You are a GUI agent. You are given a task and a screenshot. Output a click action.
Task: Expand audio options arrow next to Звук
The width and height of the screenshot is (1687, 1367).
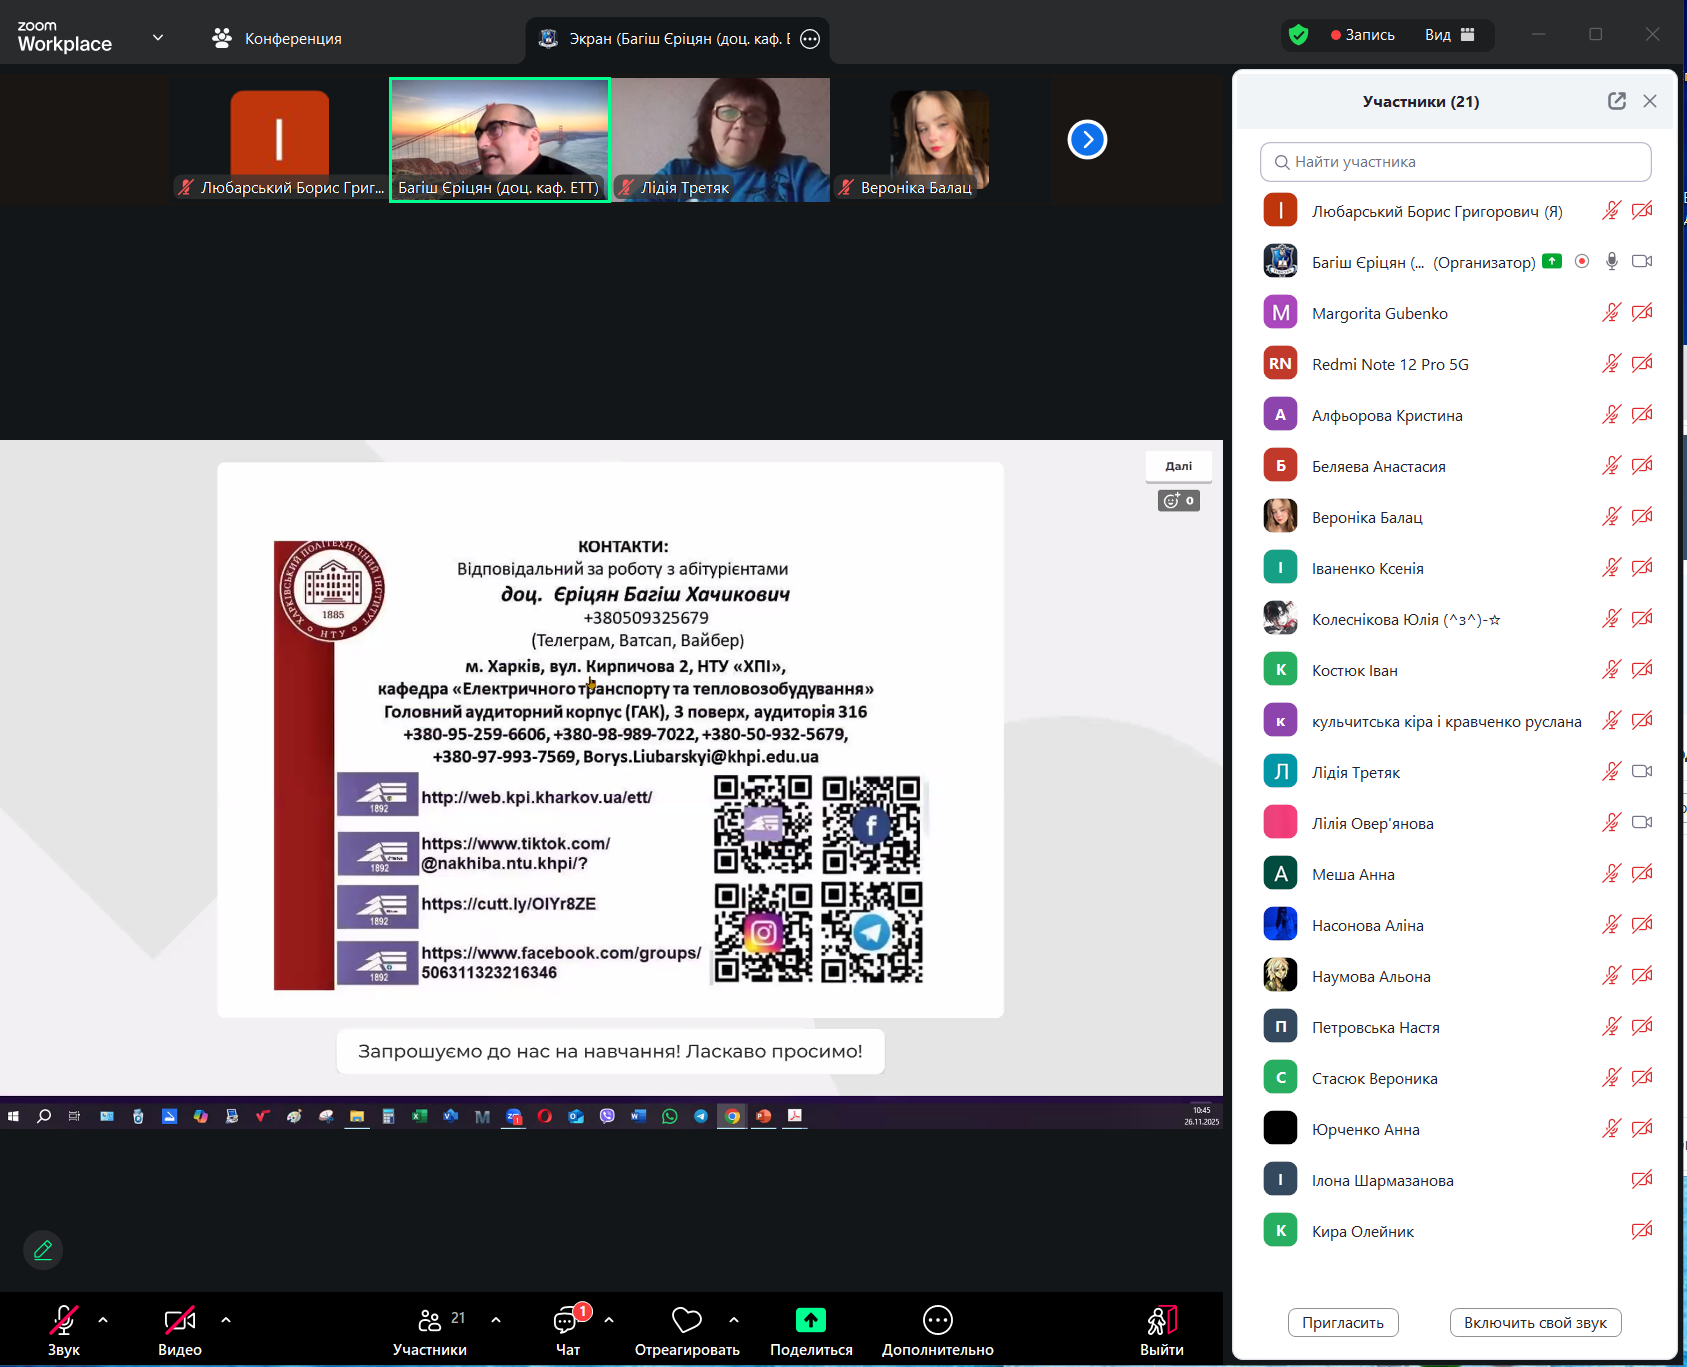click(103, 1320)
